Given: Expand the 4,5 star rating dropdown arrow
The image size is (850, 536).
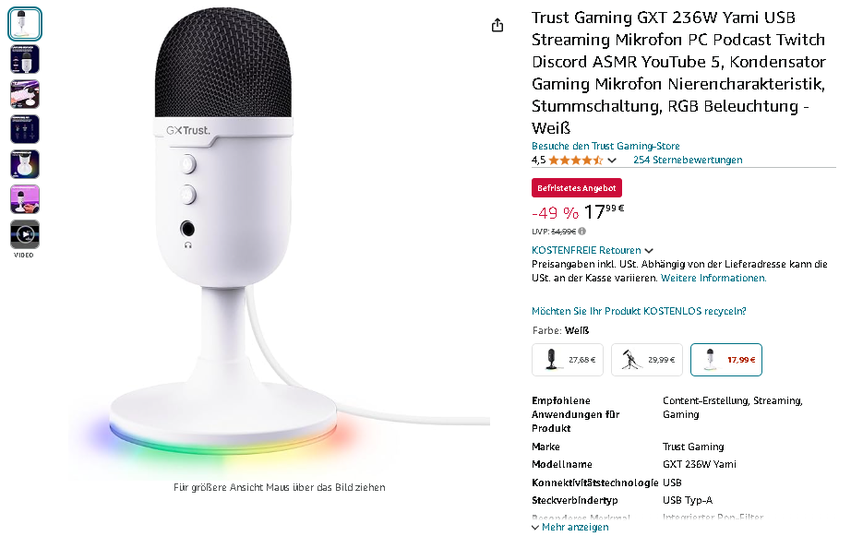Looking at the screenshot, I should (612, 161).
